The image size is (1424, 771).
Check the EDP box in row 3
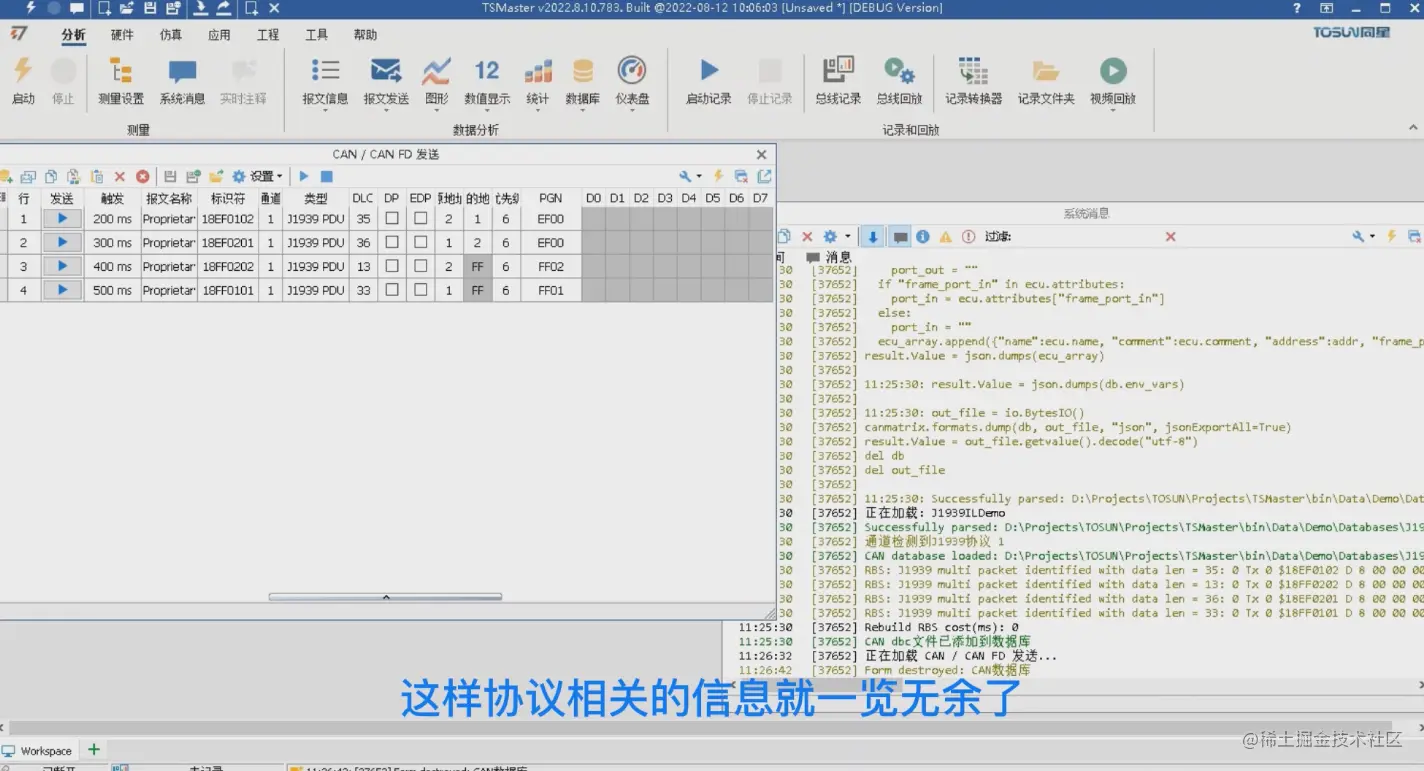421,266
